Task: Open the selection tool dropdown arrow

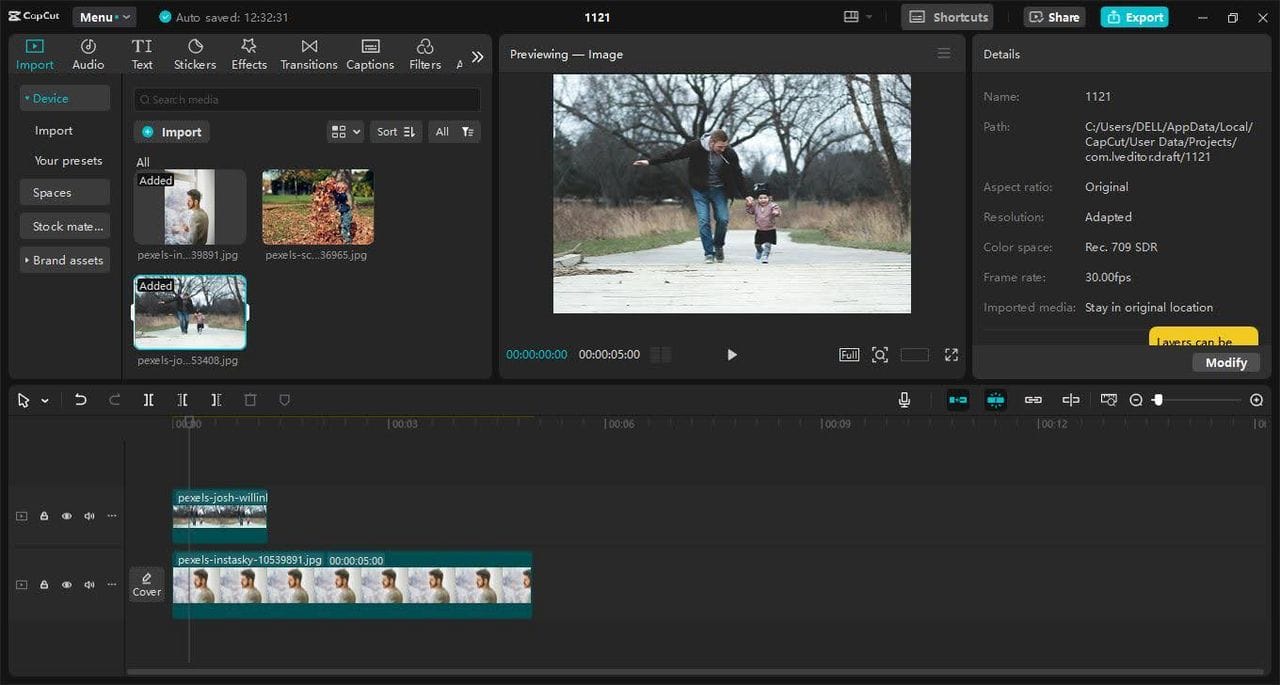Action: click(45, 399)
